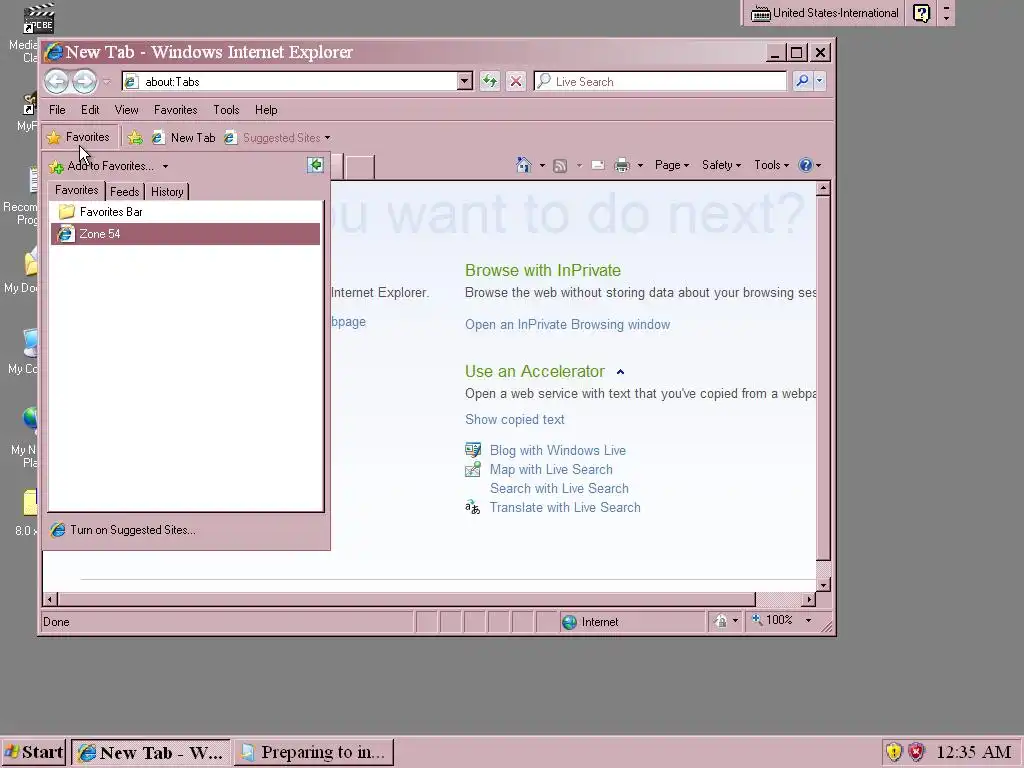Click the Add to Favorites Bar star icon
1024x768 pixels.
(x=135, y=138)
